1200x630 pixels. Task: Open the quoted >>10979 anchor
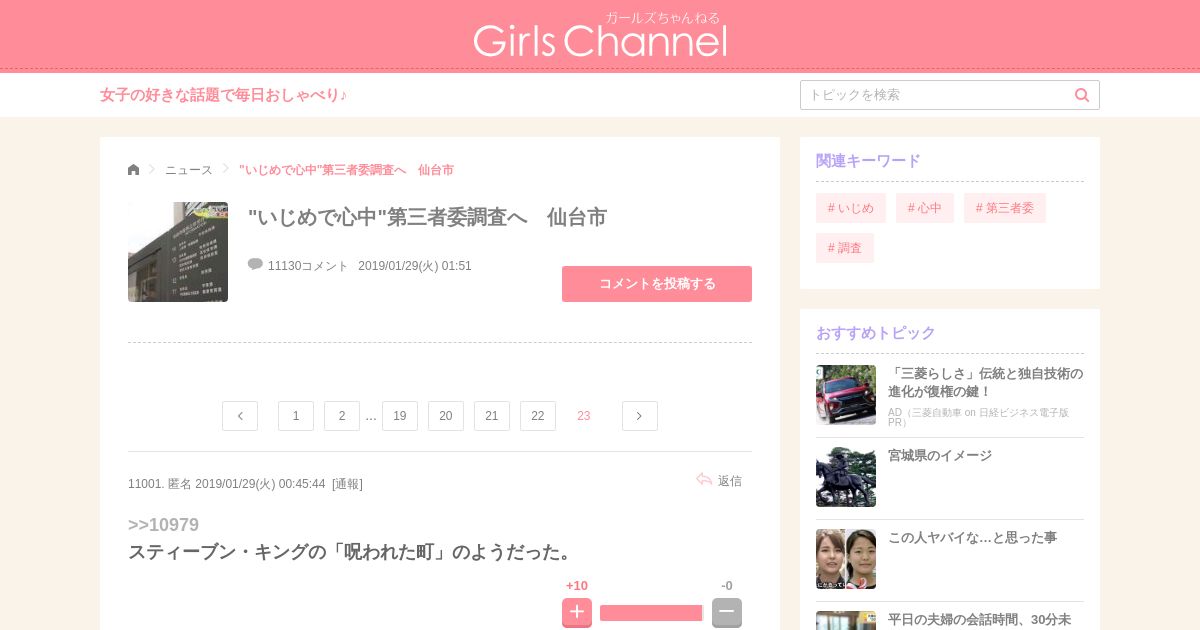click(x=163, y=525)
